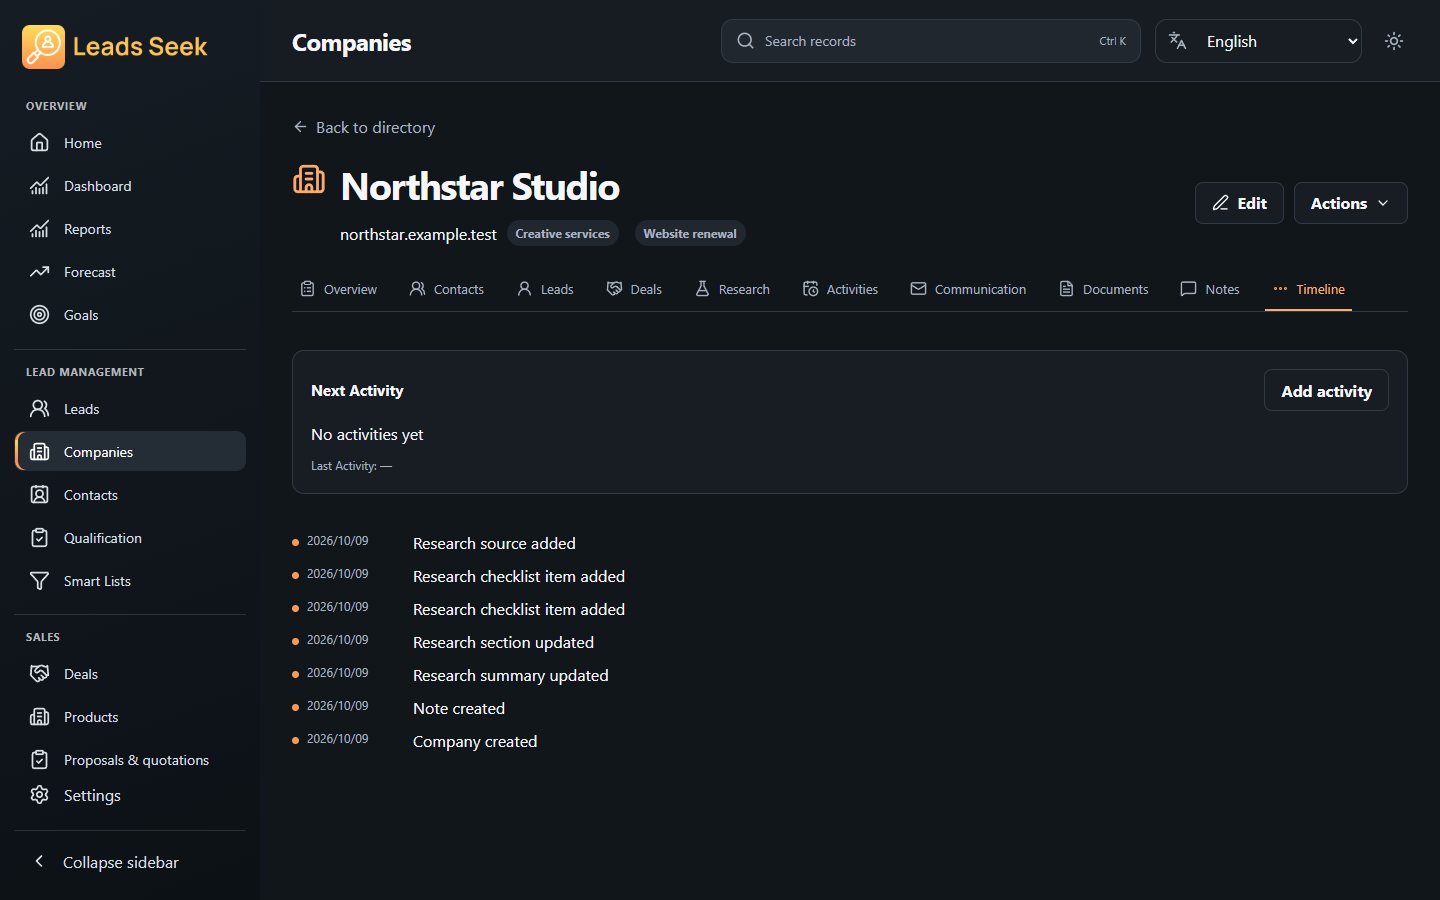
Task: Open Proposals & quotations
Action: pos(130,760)
